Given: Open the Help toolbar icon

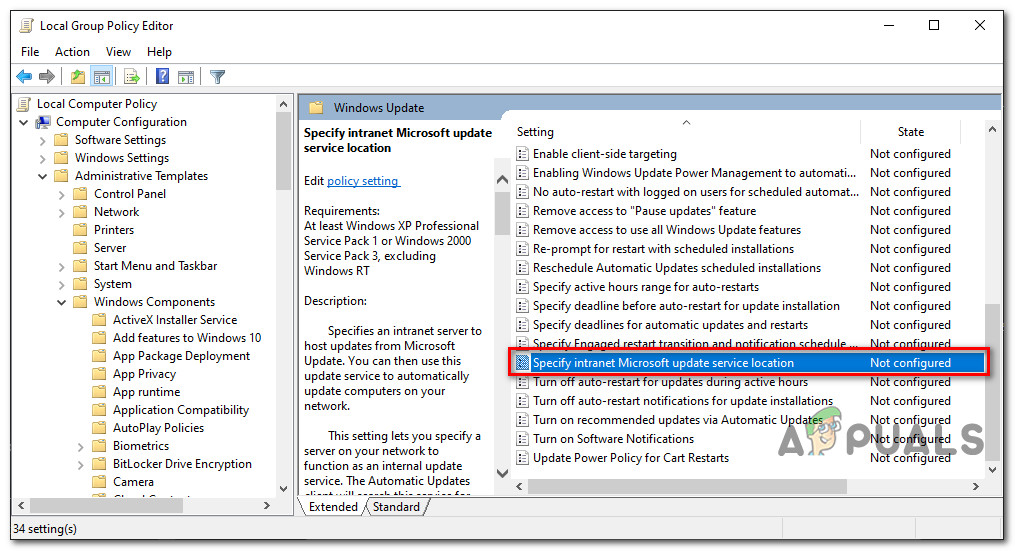Looking at the screenshot, I should coord(162,76).
